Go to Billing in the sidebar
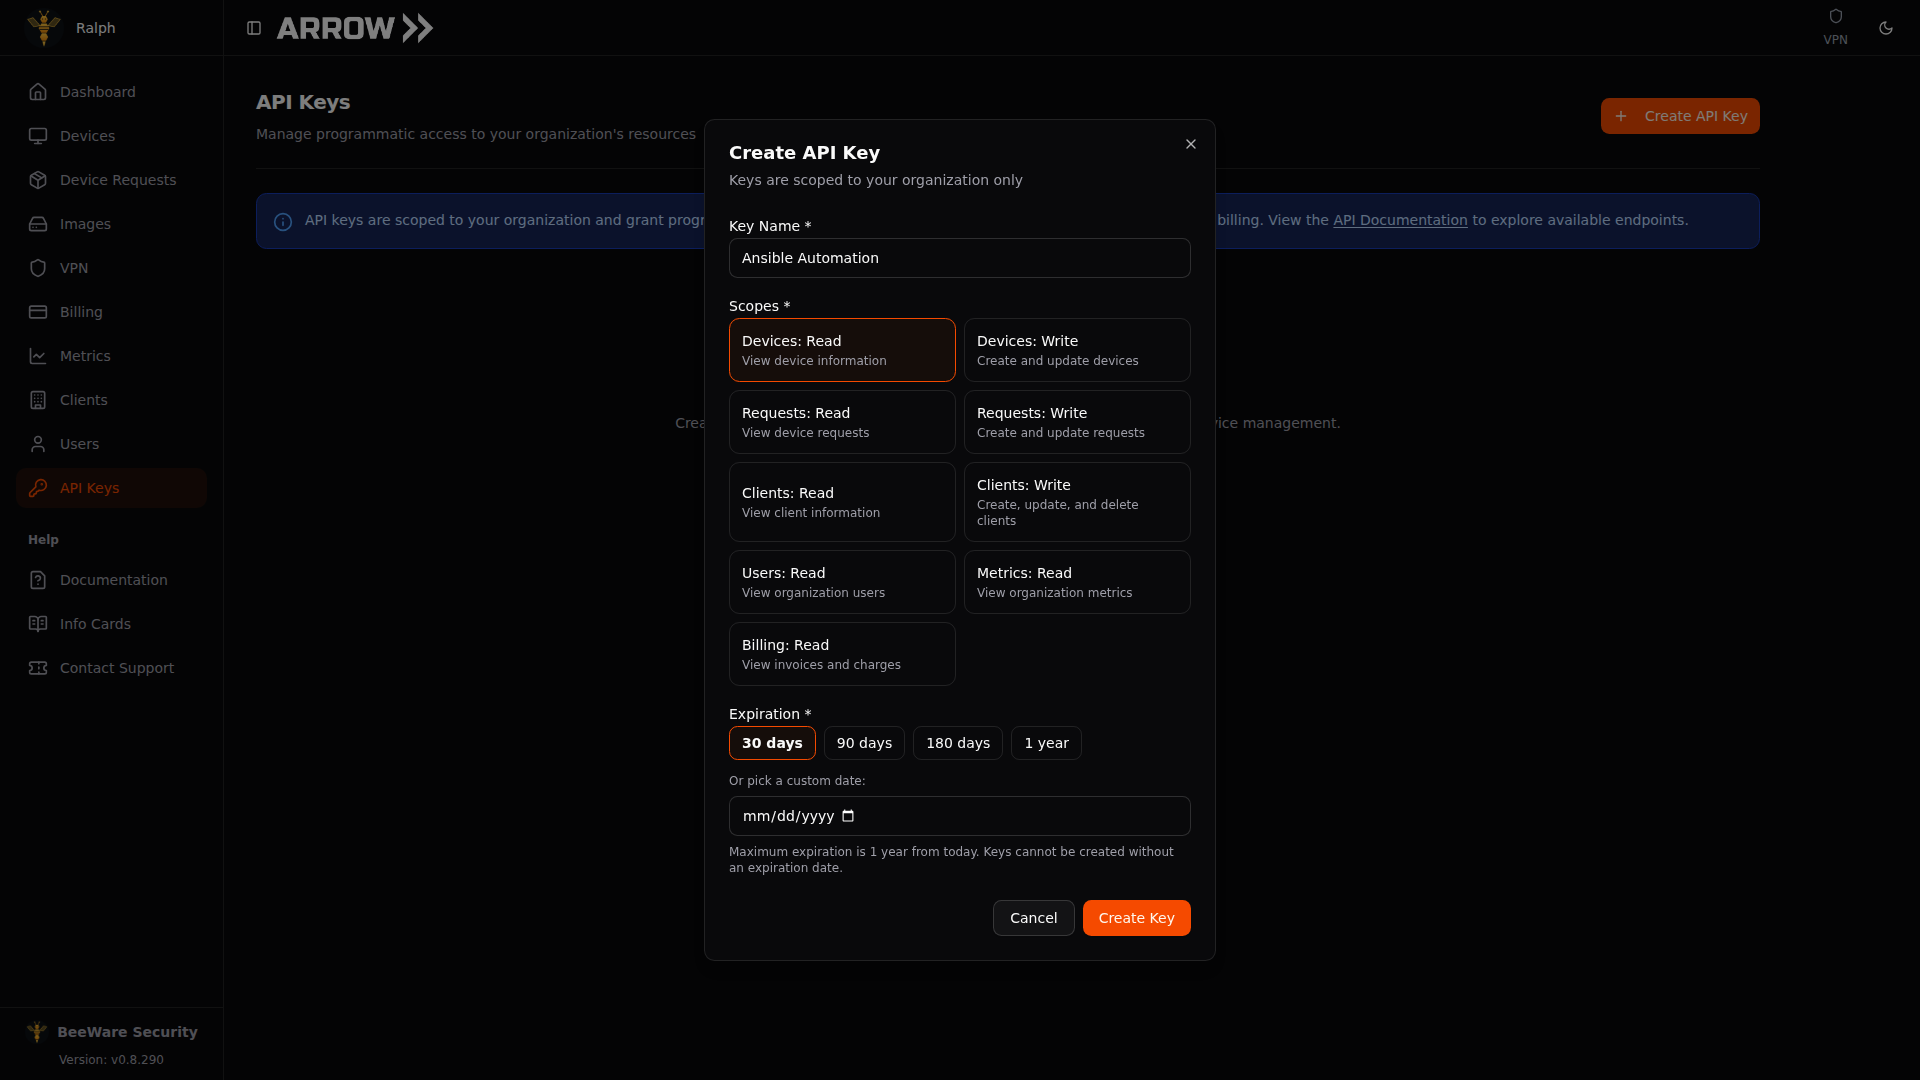 (111, 312)
